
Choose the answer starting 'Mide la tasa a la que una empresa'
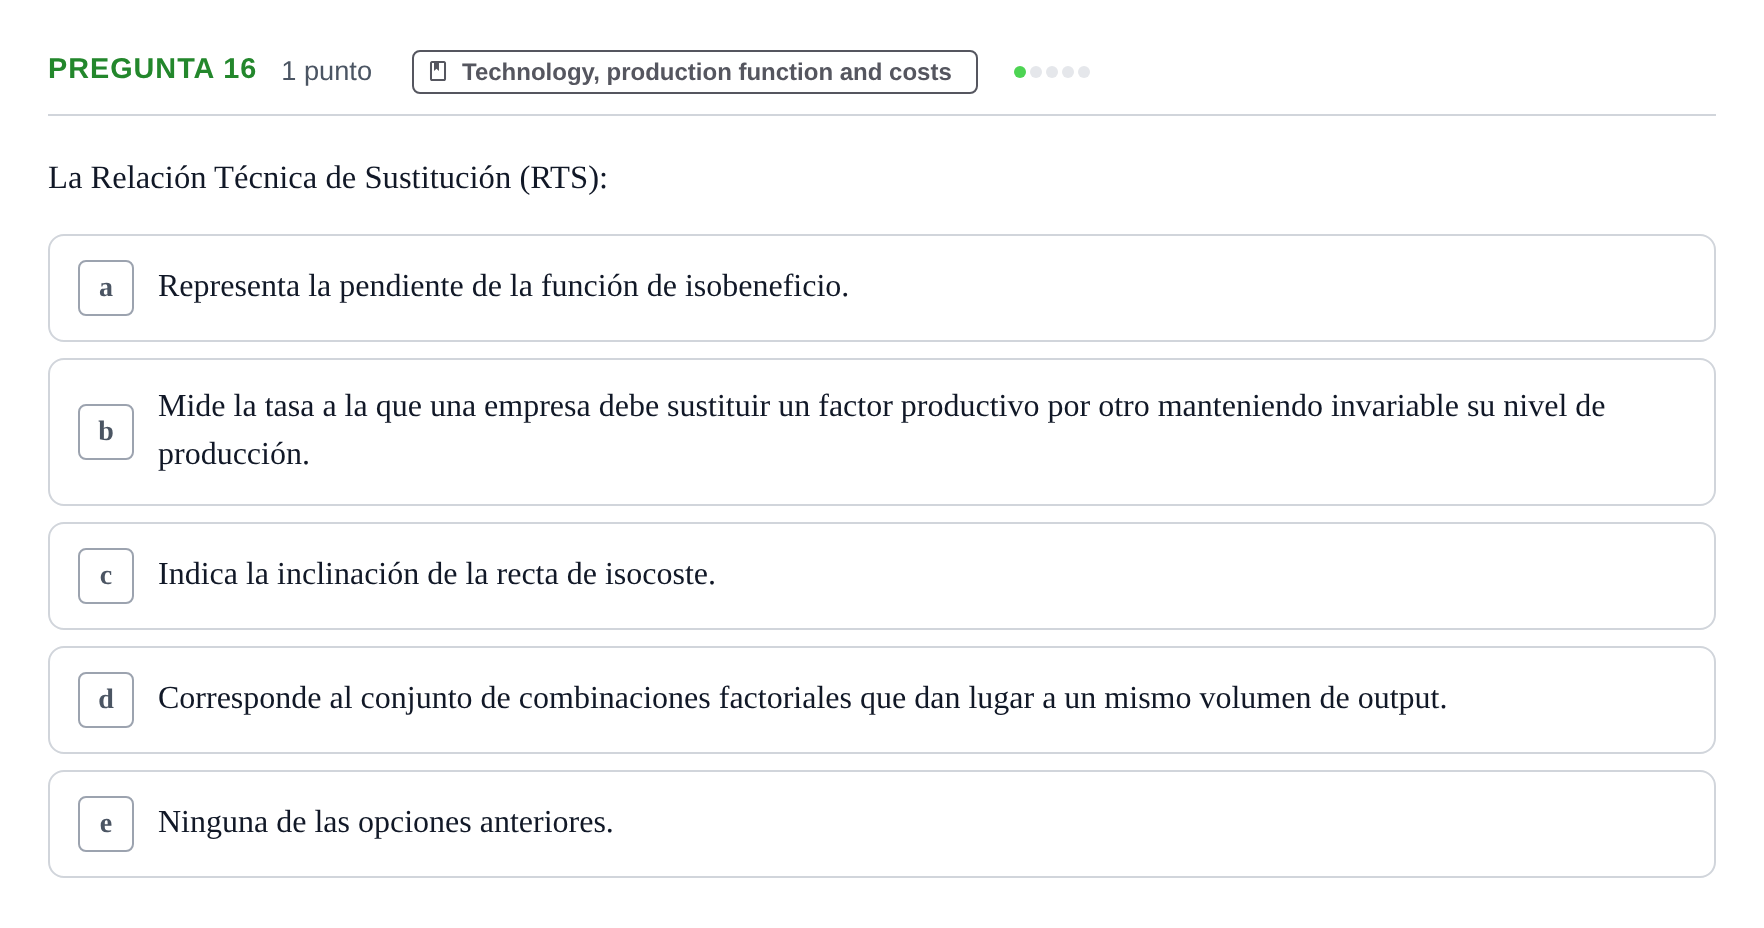tap(882, 432)
